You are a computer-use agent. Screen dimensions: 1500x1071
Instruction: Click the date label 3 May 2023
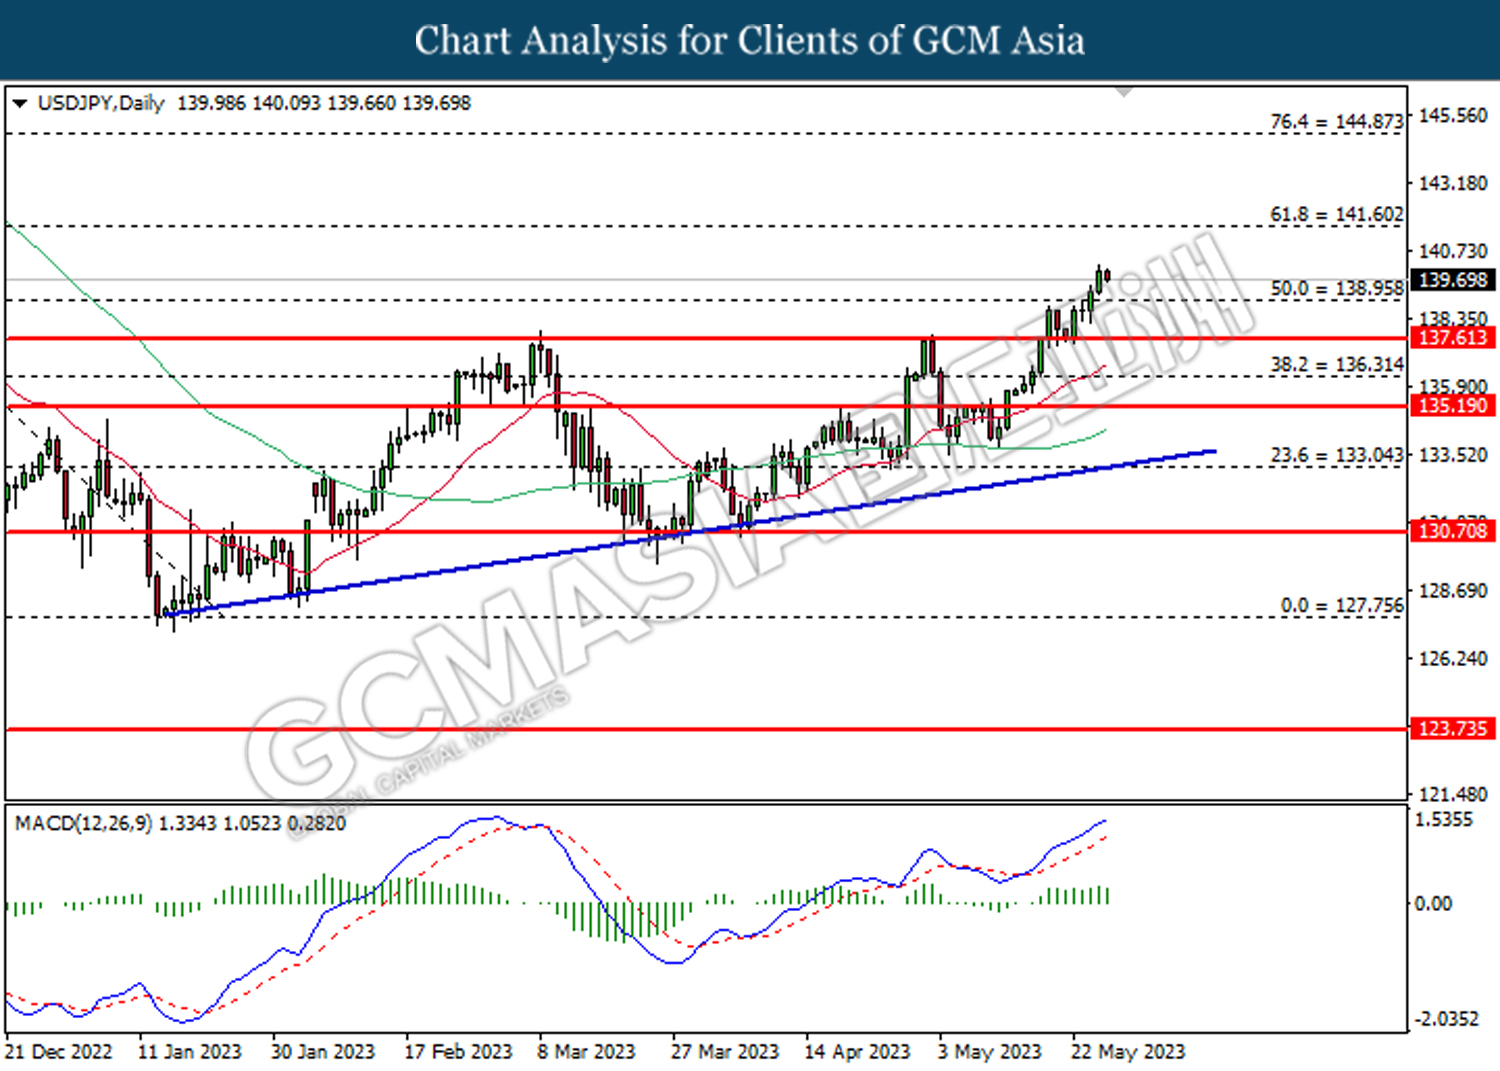pos(989,1052)
